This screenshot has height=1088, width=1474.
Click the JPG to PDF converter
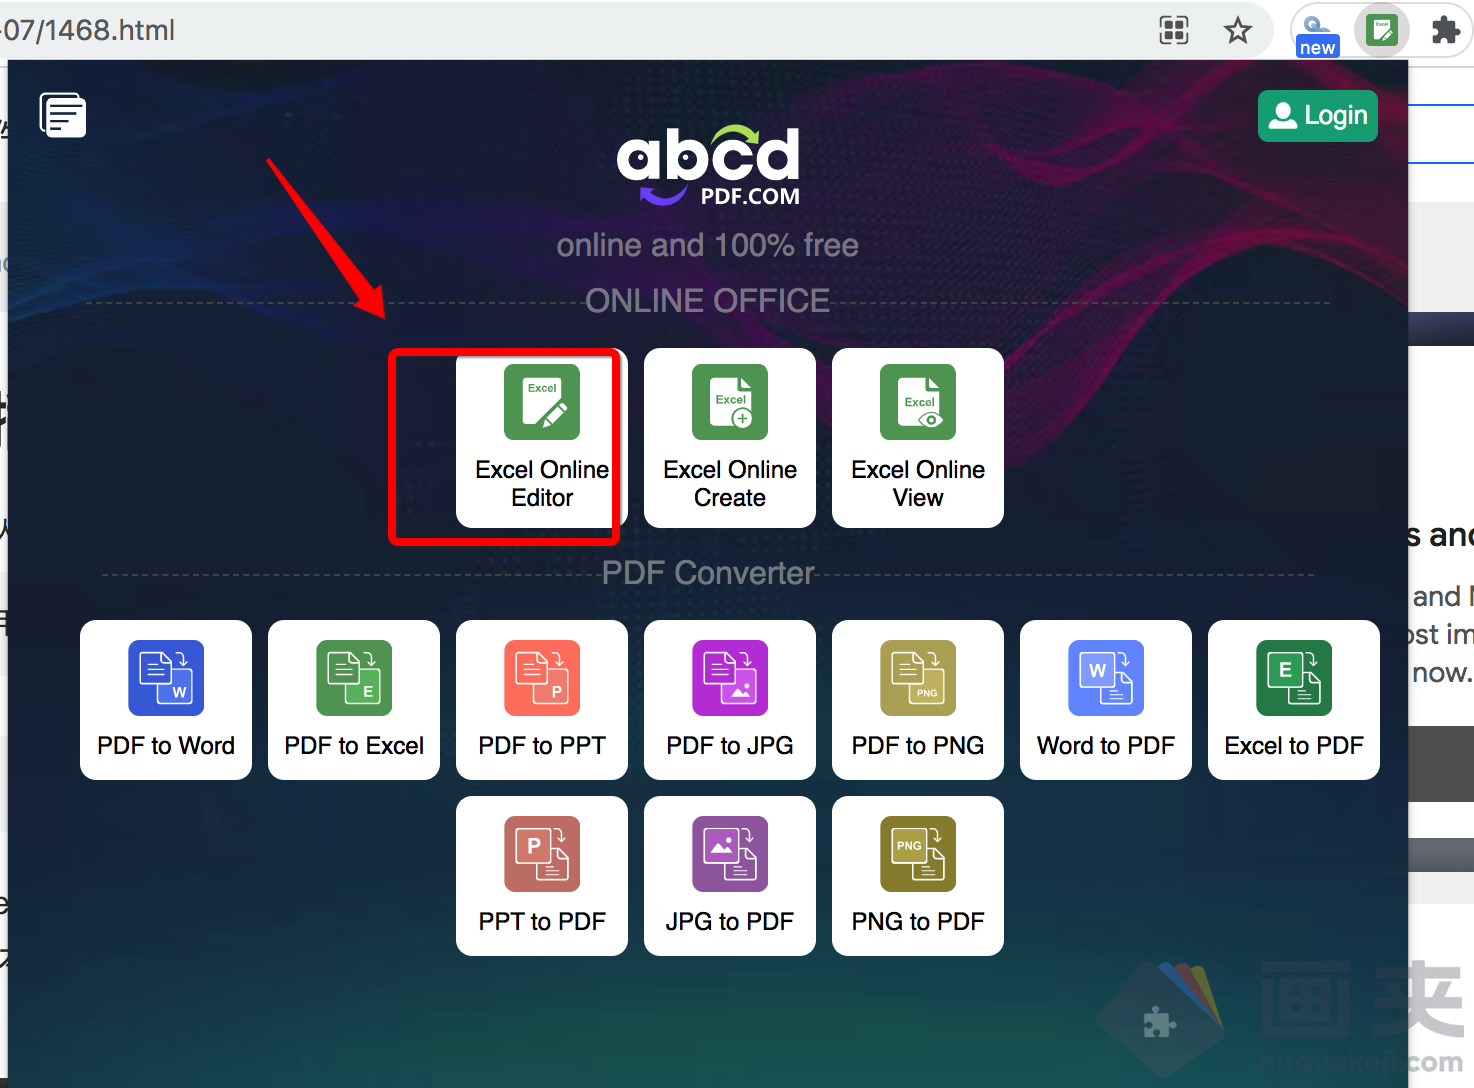(x=729, y=876)
